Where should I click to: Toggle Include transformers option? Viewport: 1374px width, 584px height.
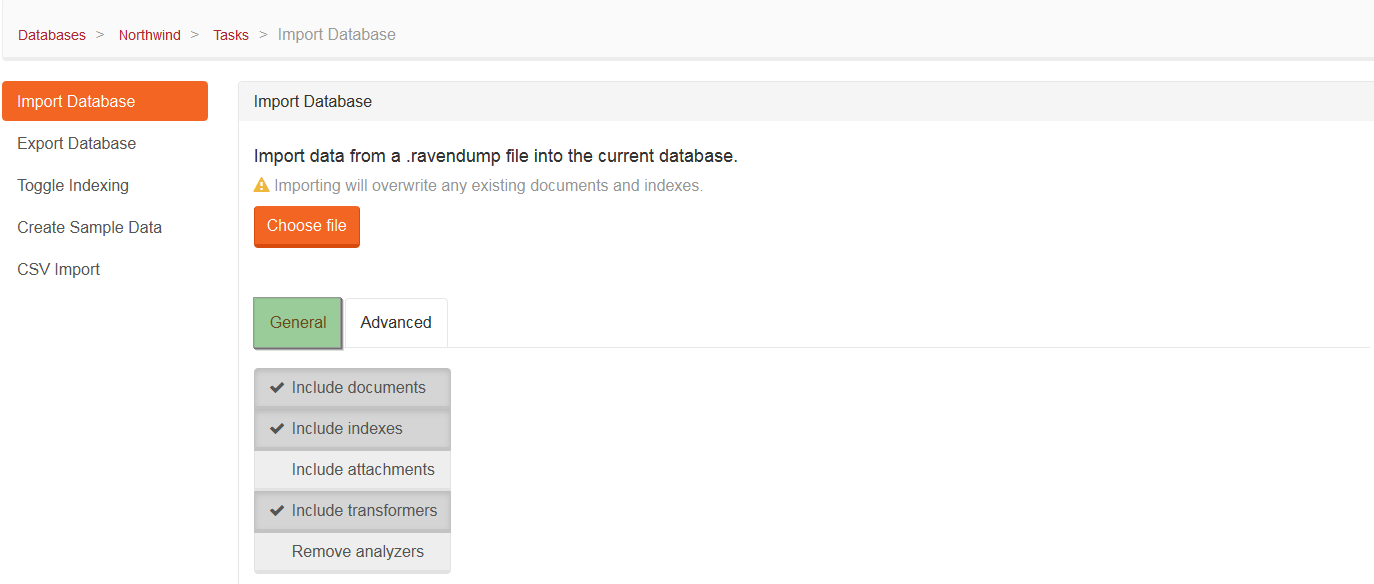pos(352,511)
